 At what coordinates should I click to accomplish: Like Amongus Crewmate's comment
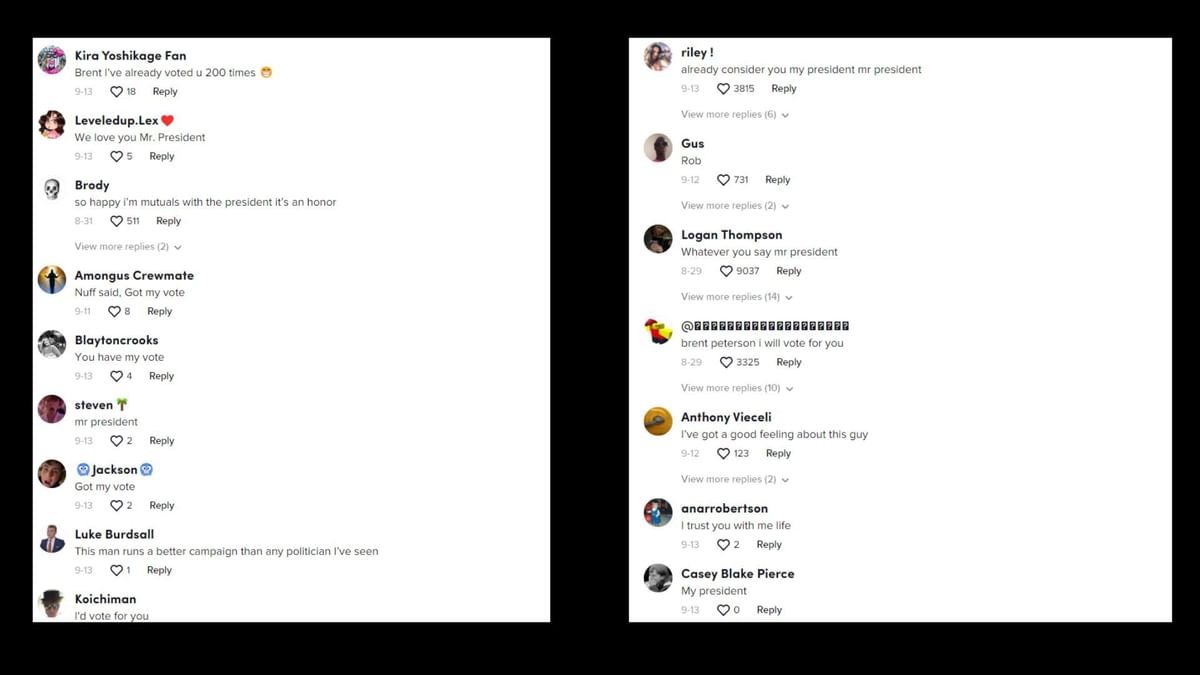tap(114, 311)
